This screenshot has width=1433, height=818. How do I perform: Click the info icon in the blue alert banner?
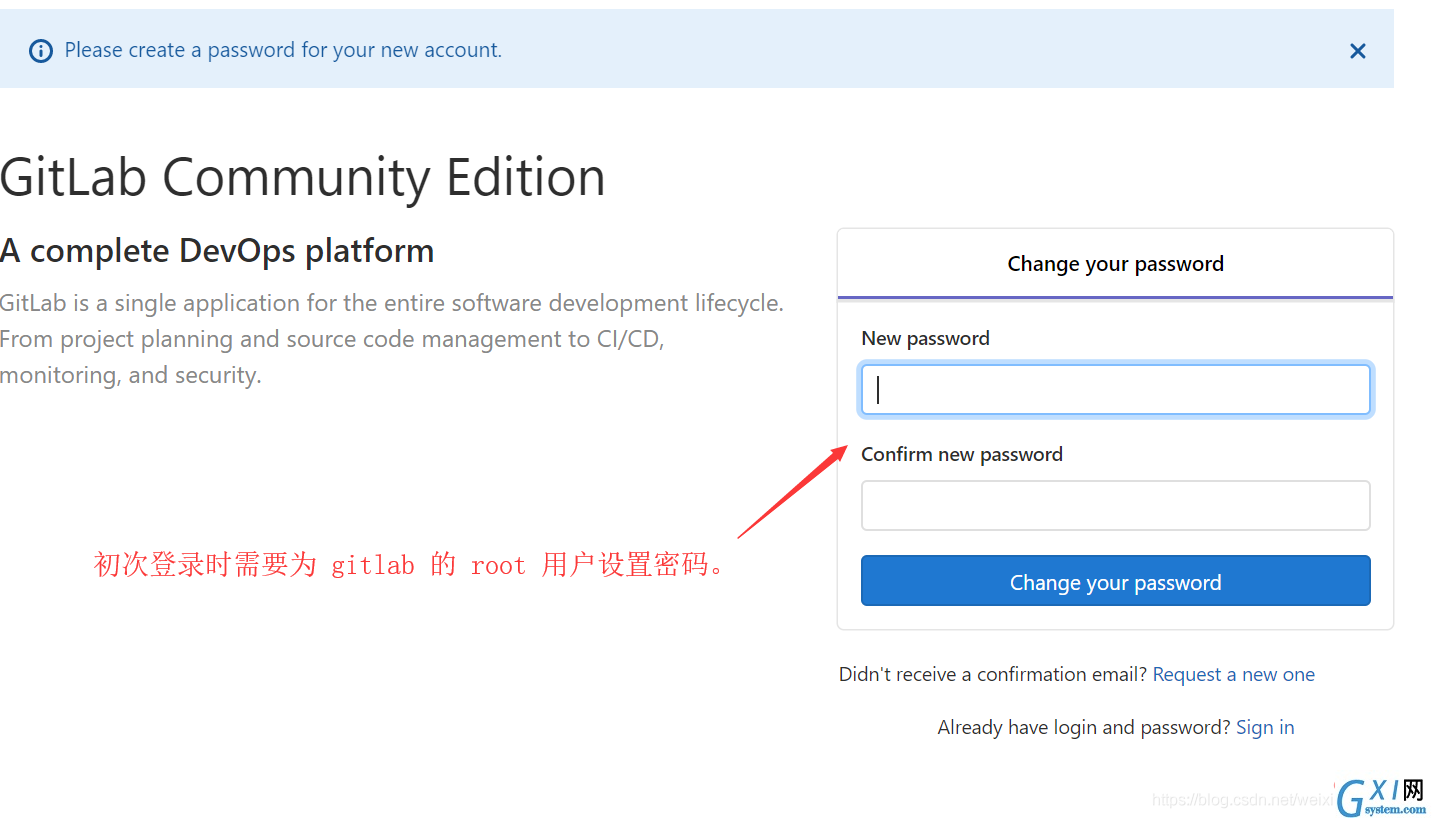click(x=41, y=51)
